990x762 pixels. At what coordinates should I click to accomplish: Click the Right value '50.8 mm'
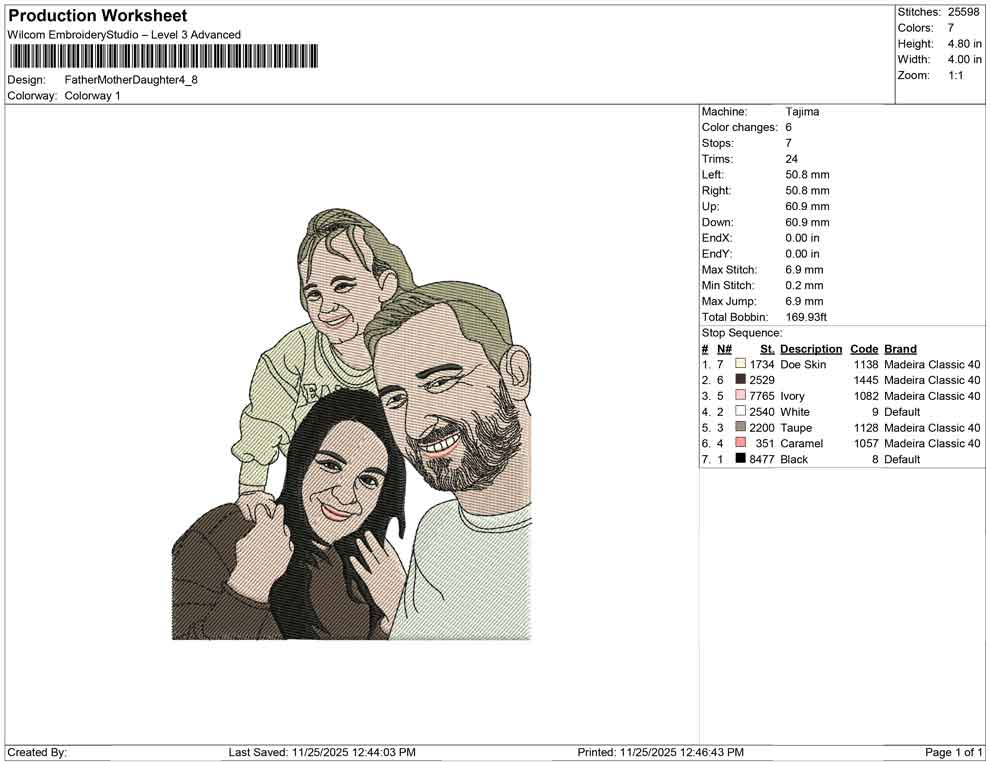pos(808,191)
